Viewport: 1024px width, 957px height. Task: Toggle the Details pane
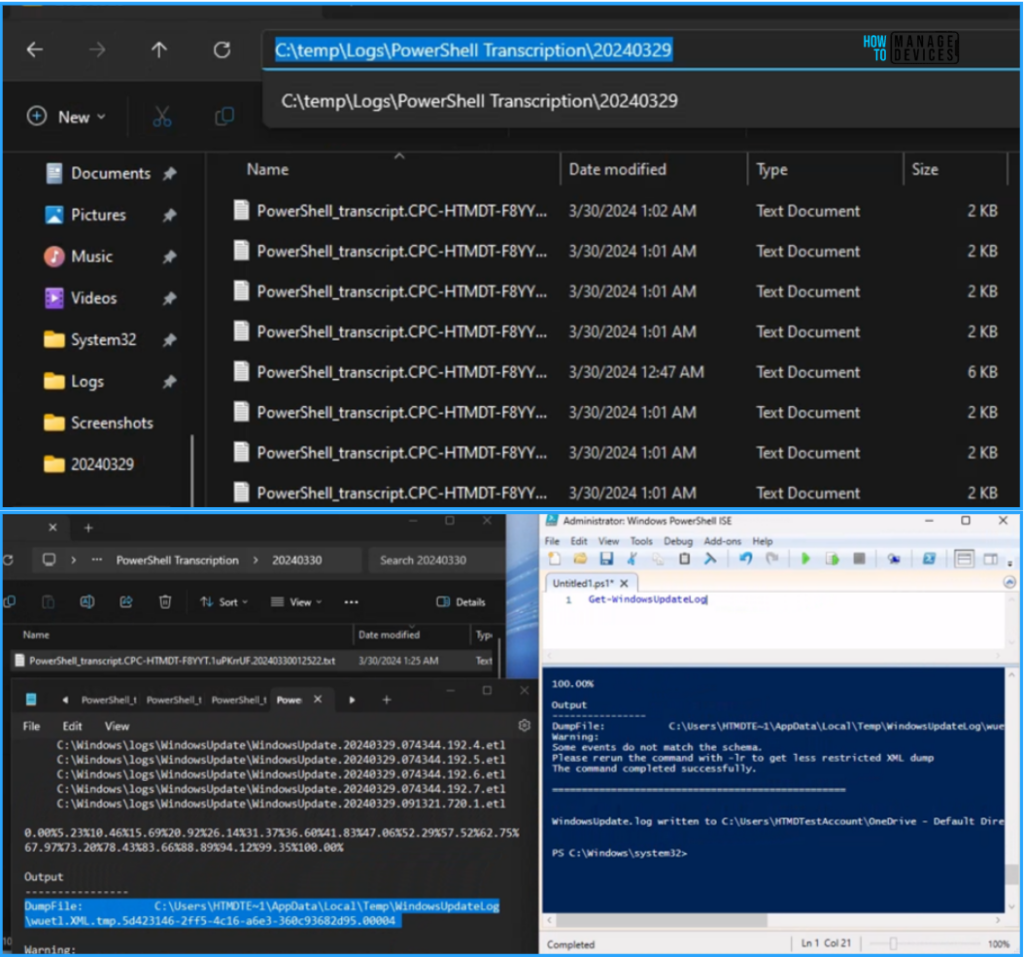click(x=461, y=602)
